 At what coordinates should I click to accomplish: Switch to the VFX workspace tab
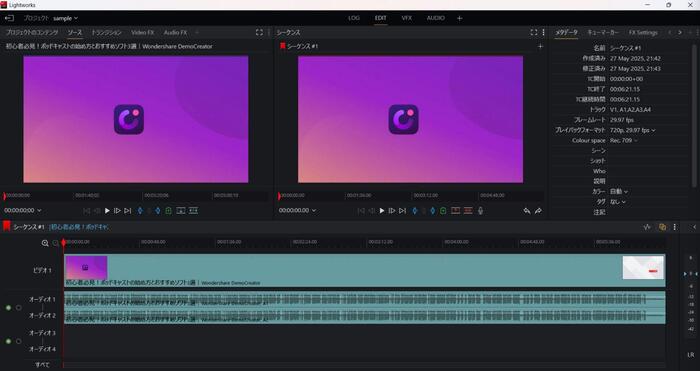[407, 18]
